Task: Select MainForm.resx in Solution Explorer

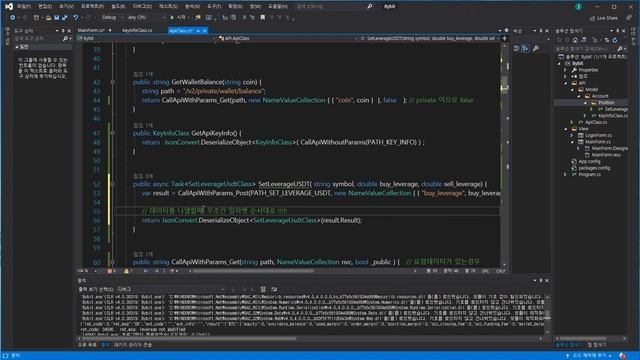Action: pyautogui.click(x=606, y=155)
